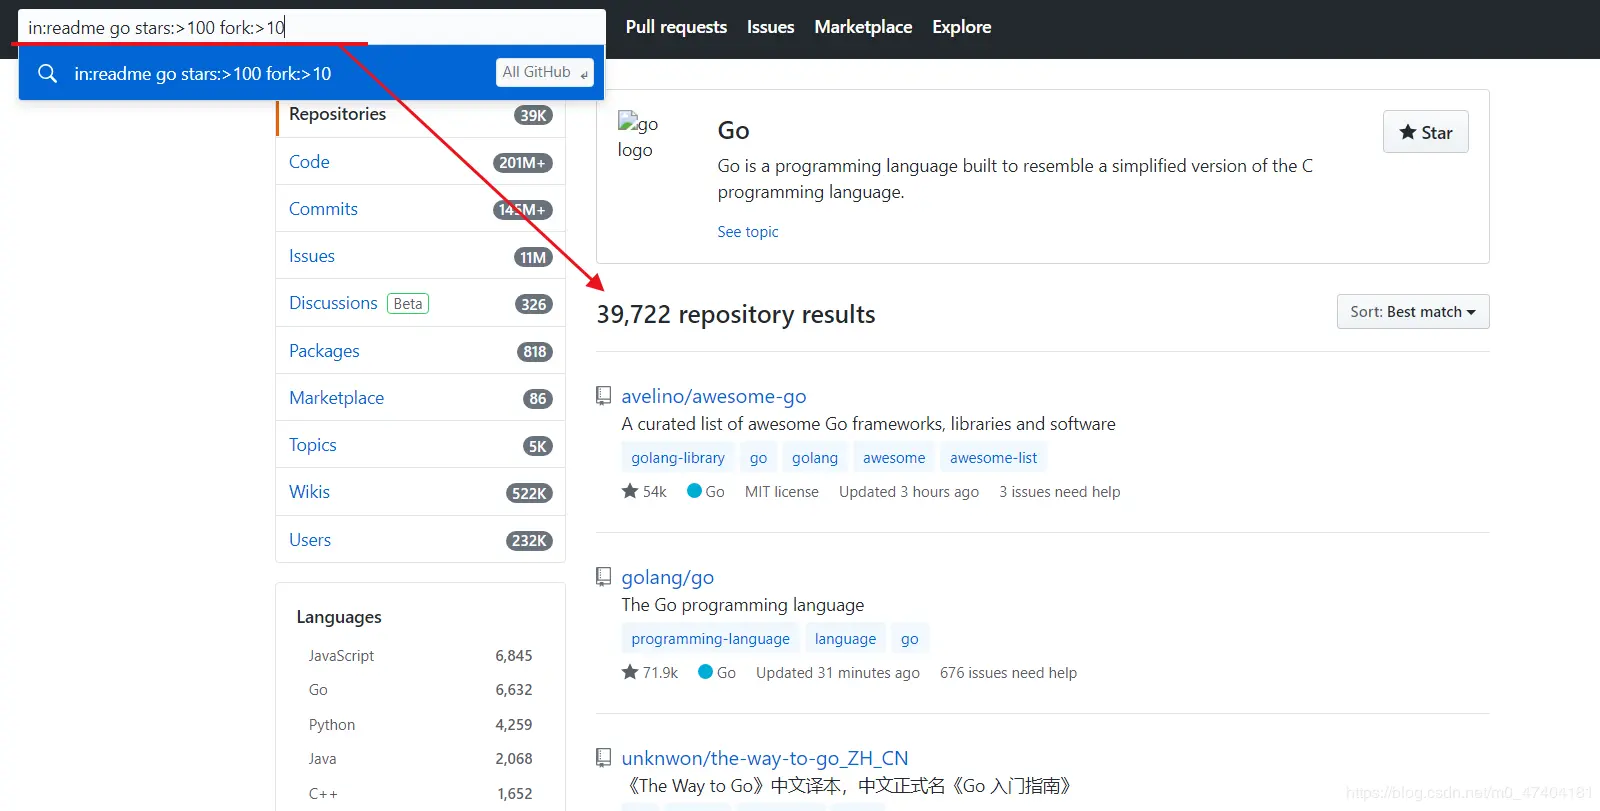Star the Go topic
The width and height of the screenshot is (1600, 811).
(x=1425, y=132)
